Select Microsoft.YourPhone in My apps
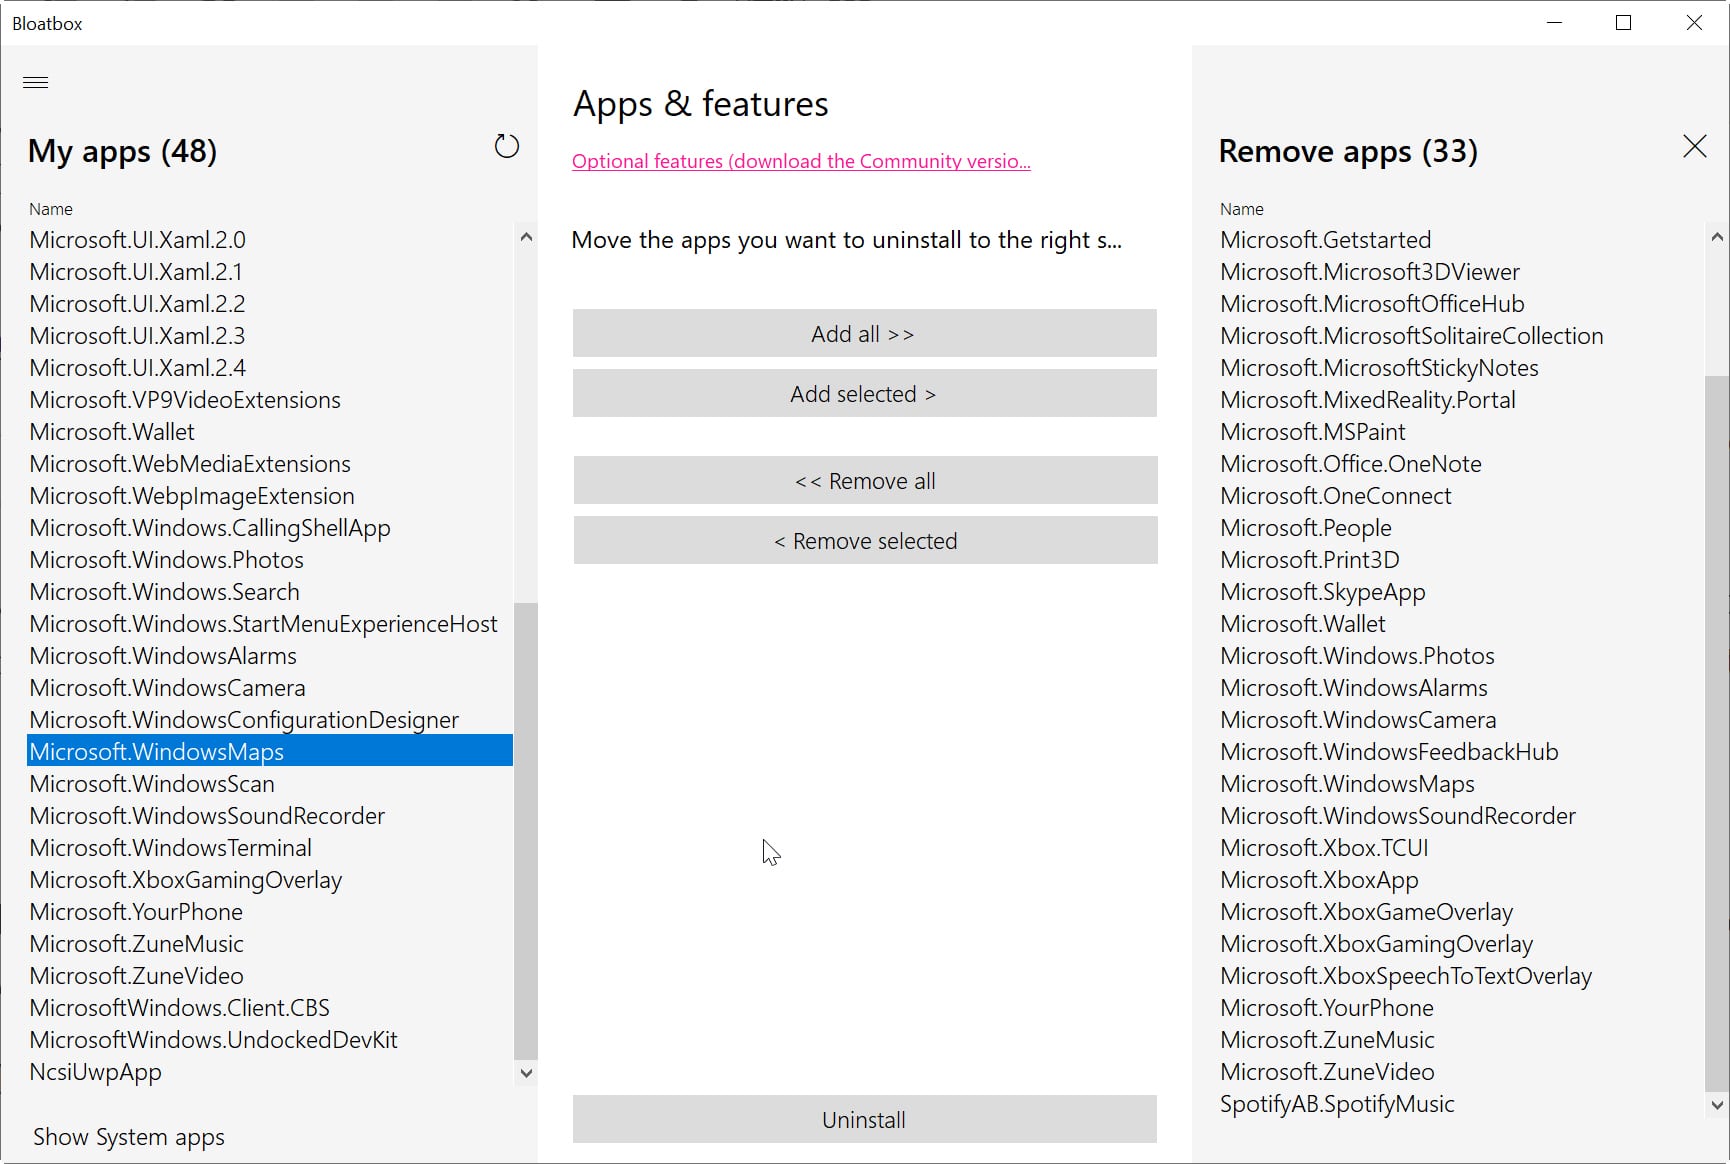1730x1164 pixels. (x=270, y=912)
